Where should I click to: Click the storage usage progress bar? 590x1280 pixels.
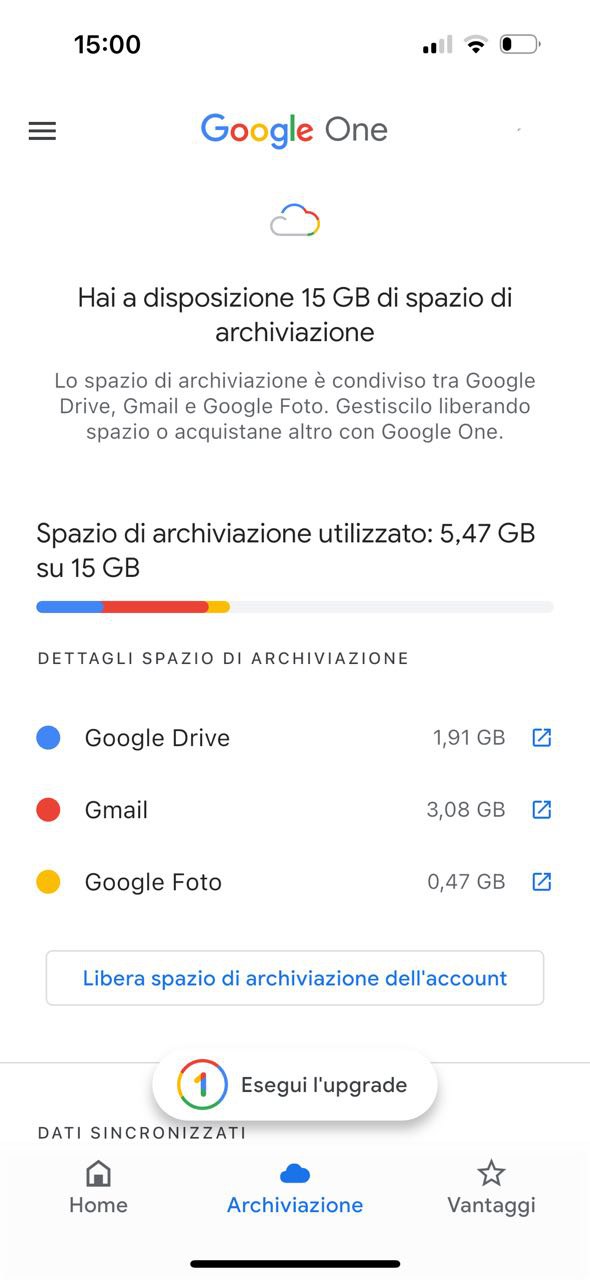[294, 607]
